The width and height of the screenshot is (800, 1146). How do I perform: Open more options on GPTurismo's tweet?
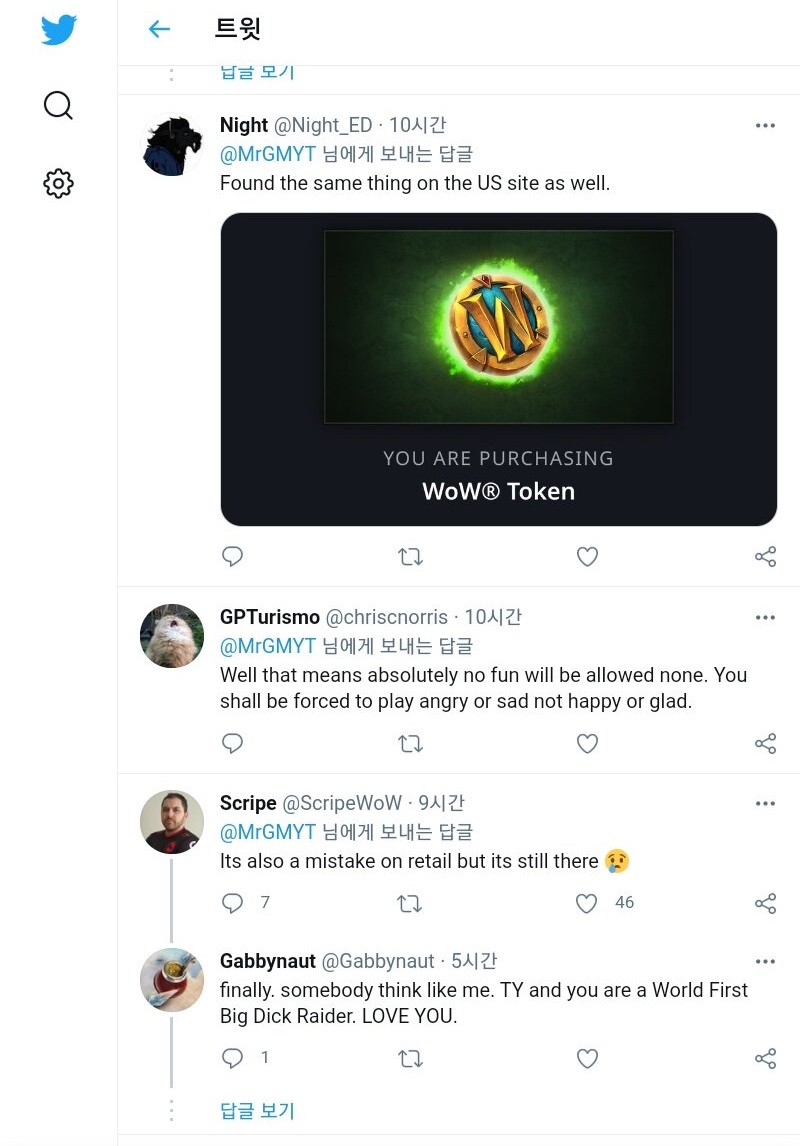tap(765, 618)
